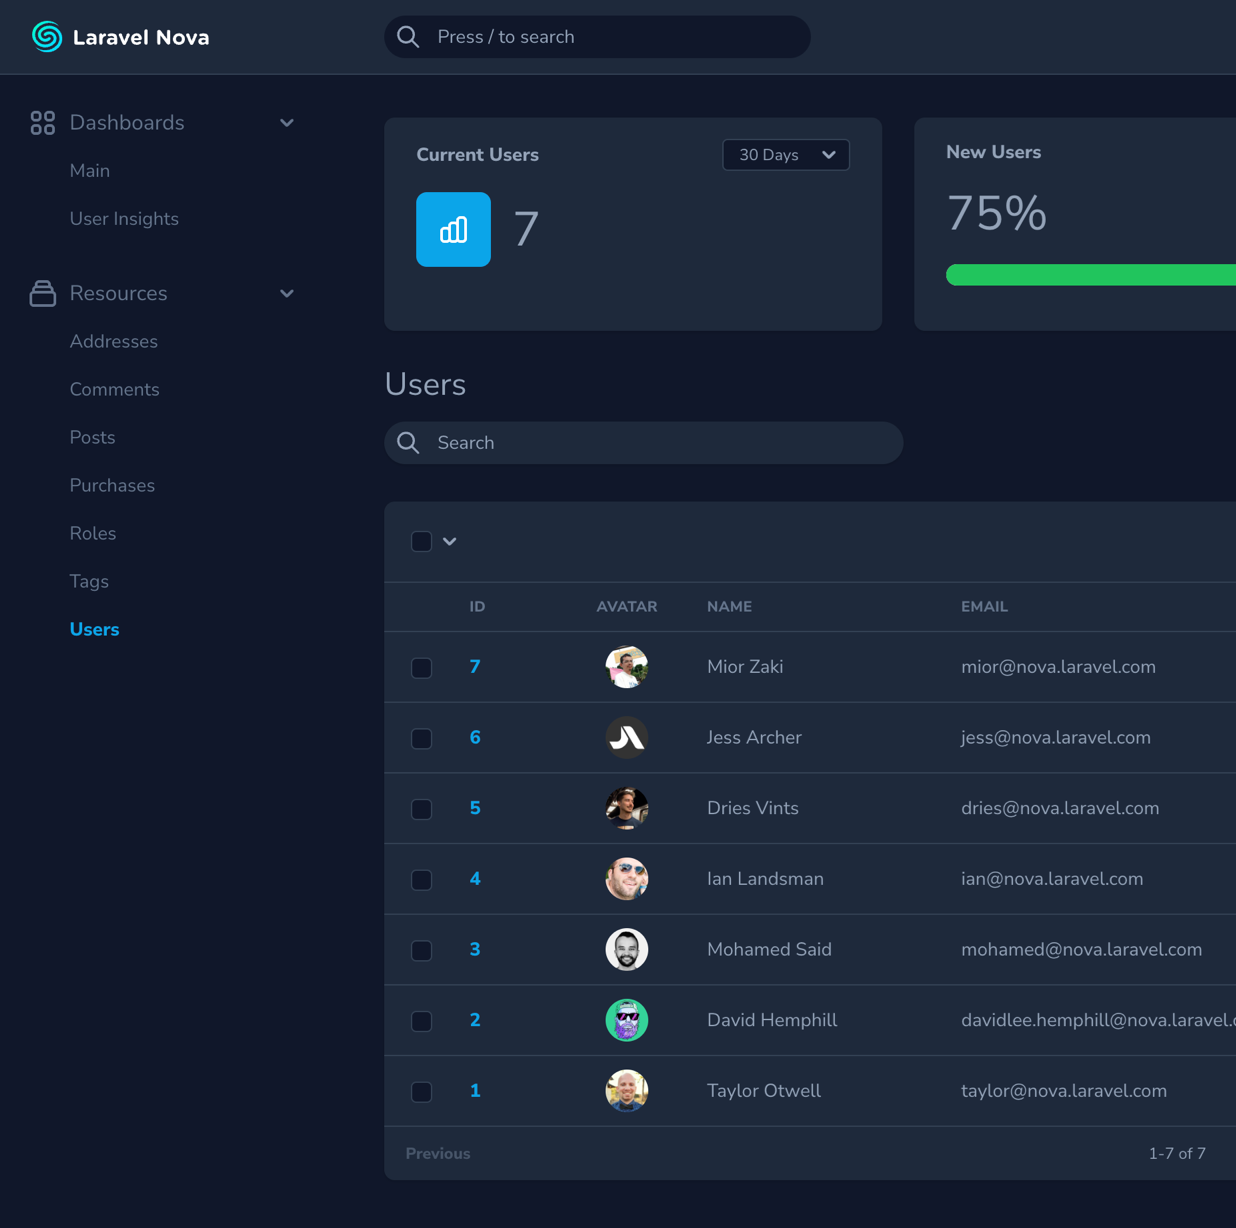Image resolution: width=1236 pixels, height=1228 pixels.
Task: Select the checkbox for Ian Landsman
Action: (x=421, y=880)
